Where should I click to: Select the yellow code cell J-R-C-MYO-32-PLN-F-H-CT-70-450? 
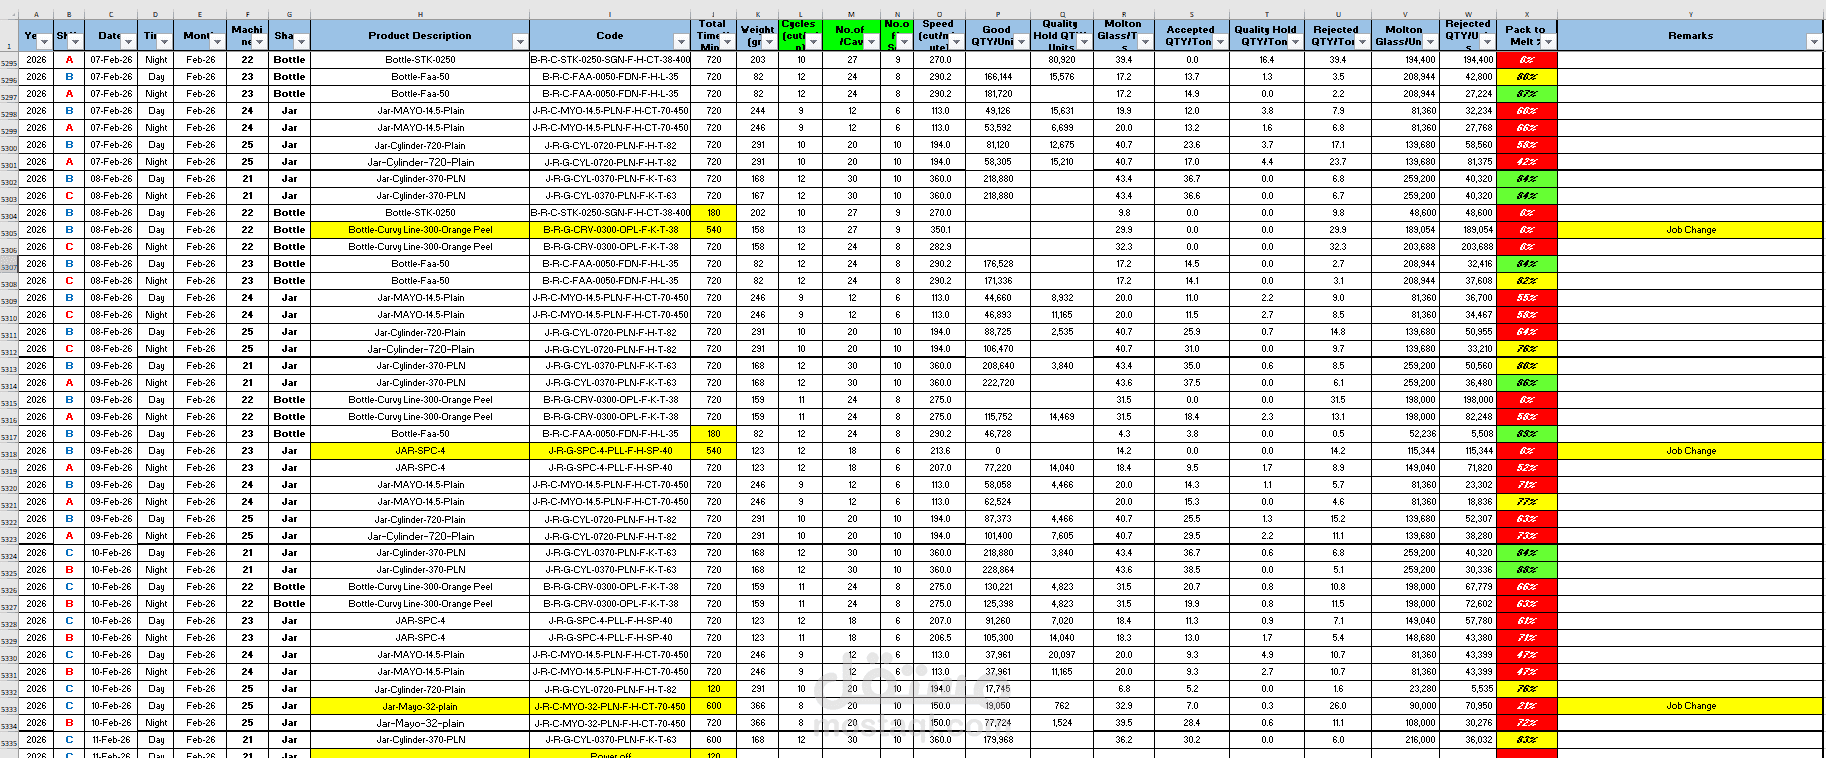pos(610,706)
